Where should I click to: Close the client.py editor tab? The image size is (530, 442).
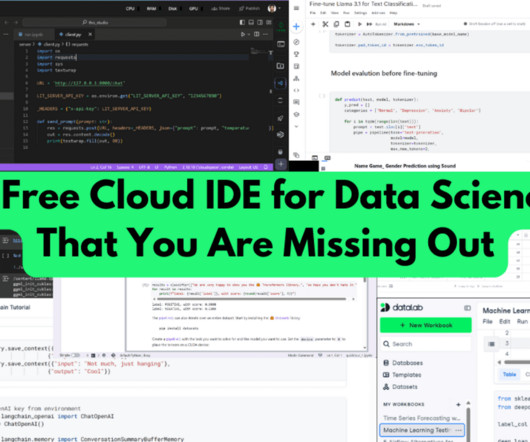90,34
